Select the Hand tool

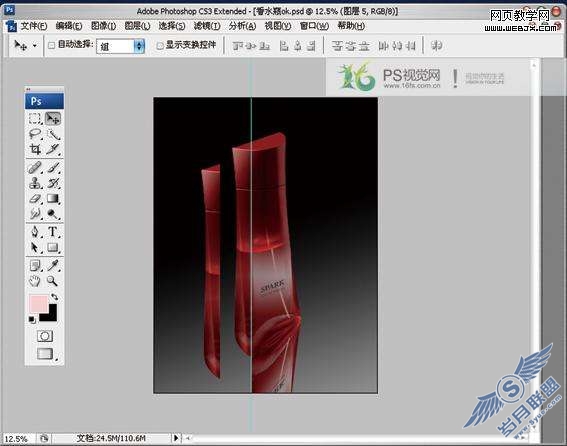click(35, 281)
